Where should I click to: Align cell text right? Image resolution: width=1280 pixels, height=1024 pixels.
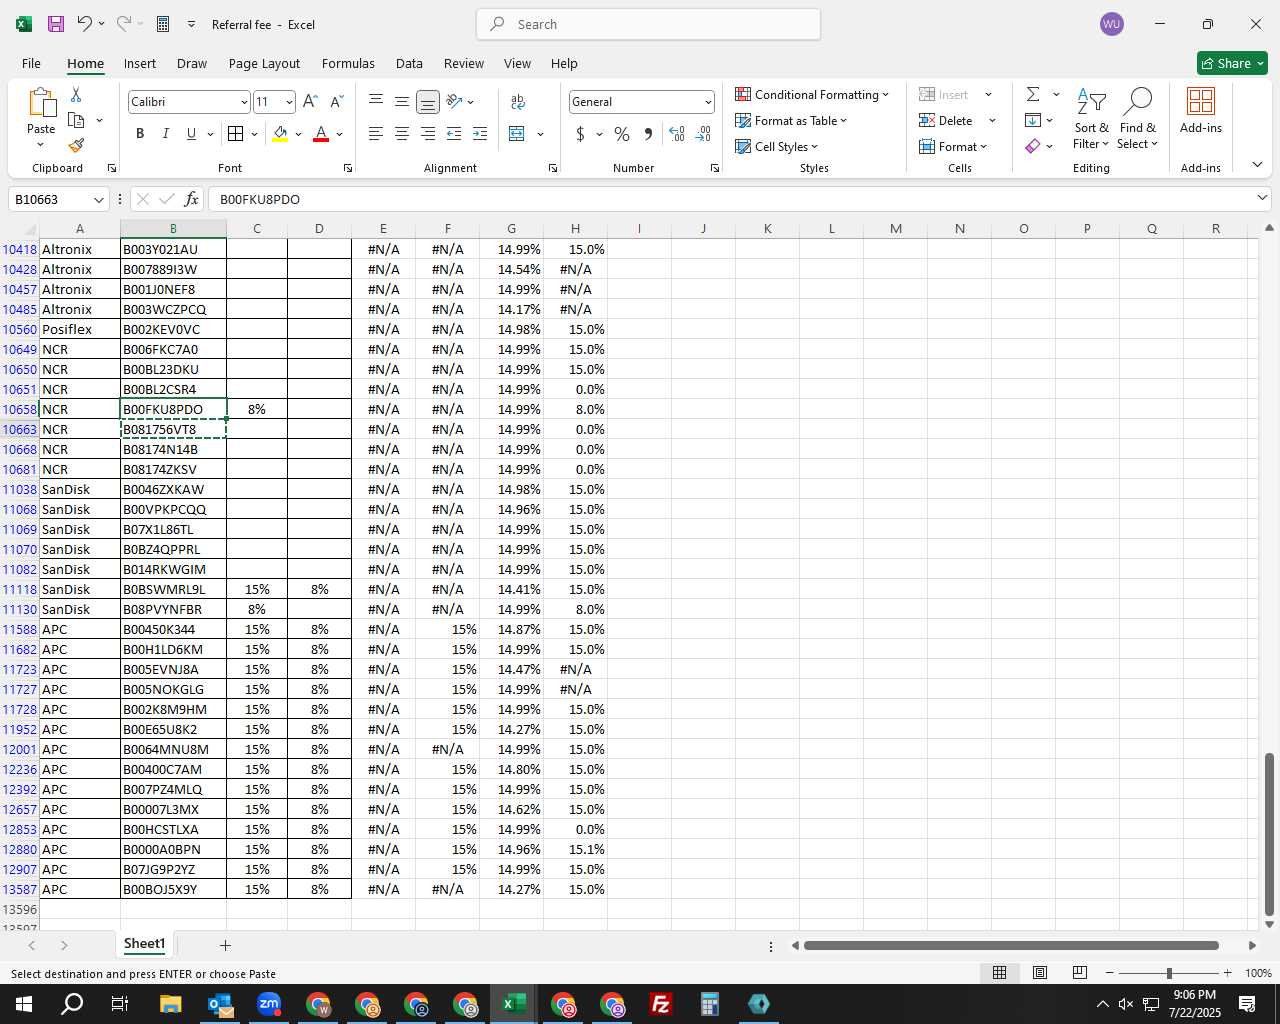pos(428,134)
